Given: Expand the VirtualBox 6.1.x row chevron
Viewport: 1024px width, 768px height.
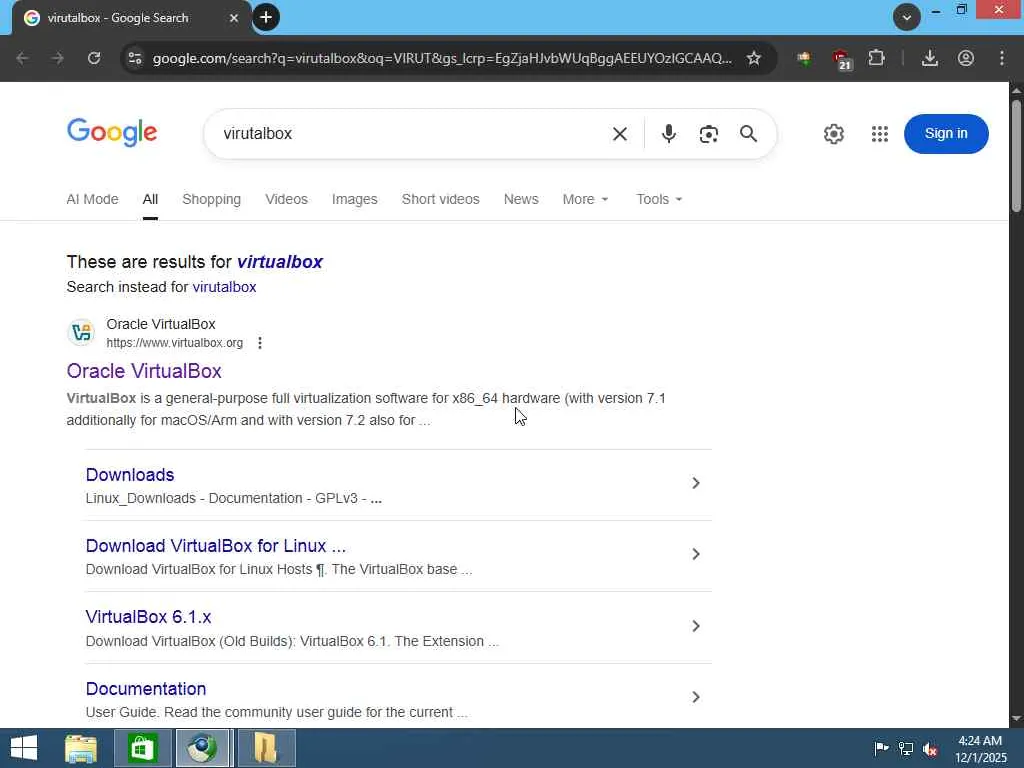Looking at the screenshot, I should tap(696, 626).
